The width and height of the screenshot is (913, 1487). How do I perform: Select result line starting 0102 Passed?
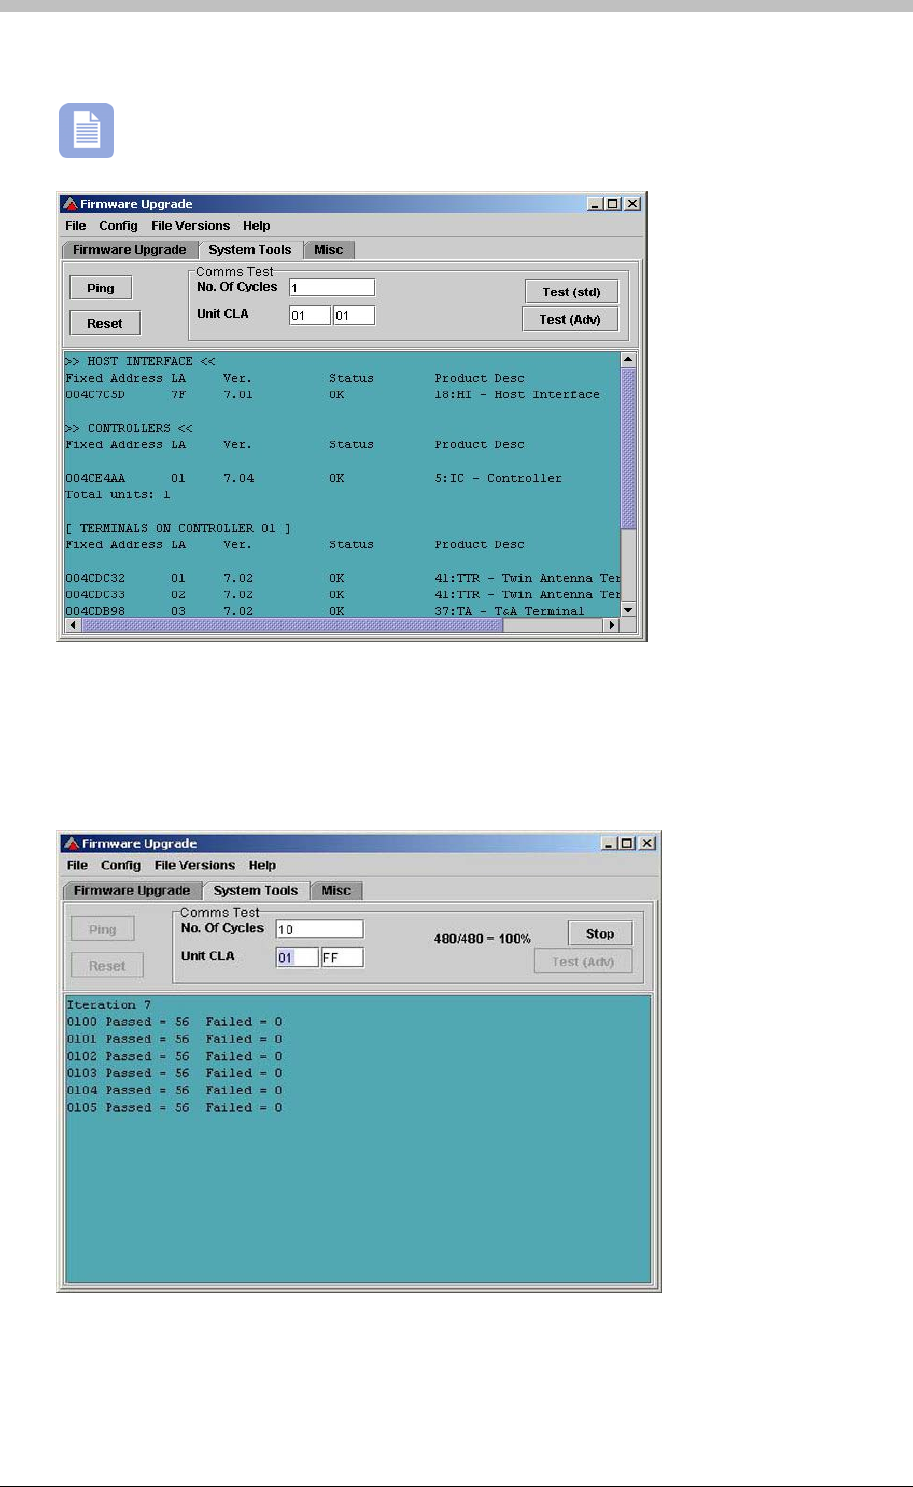tap(175, 1056)
